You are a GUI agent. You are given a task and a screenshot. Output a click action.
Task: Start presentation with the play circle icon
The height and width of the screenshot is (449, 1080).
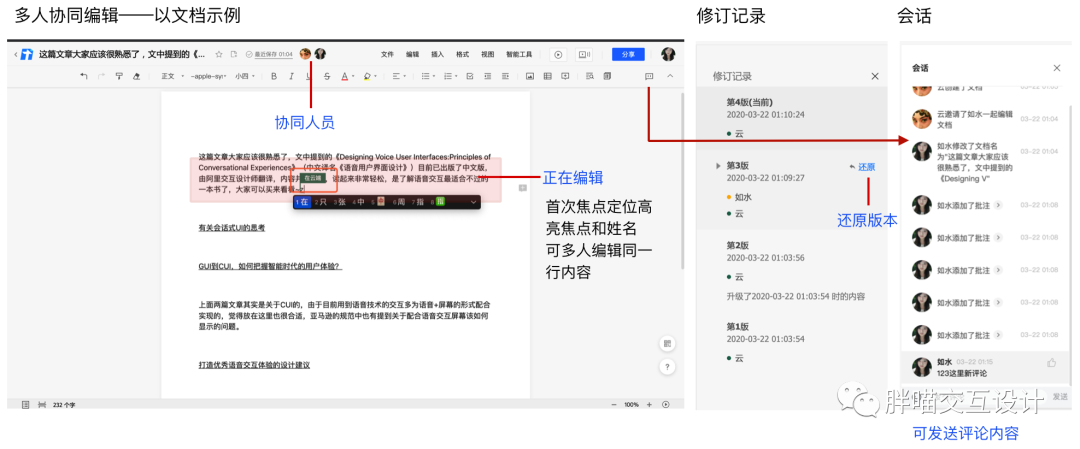[x=559, y=54]
